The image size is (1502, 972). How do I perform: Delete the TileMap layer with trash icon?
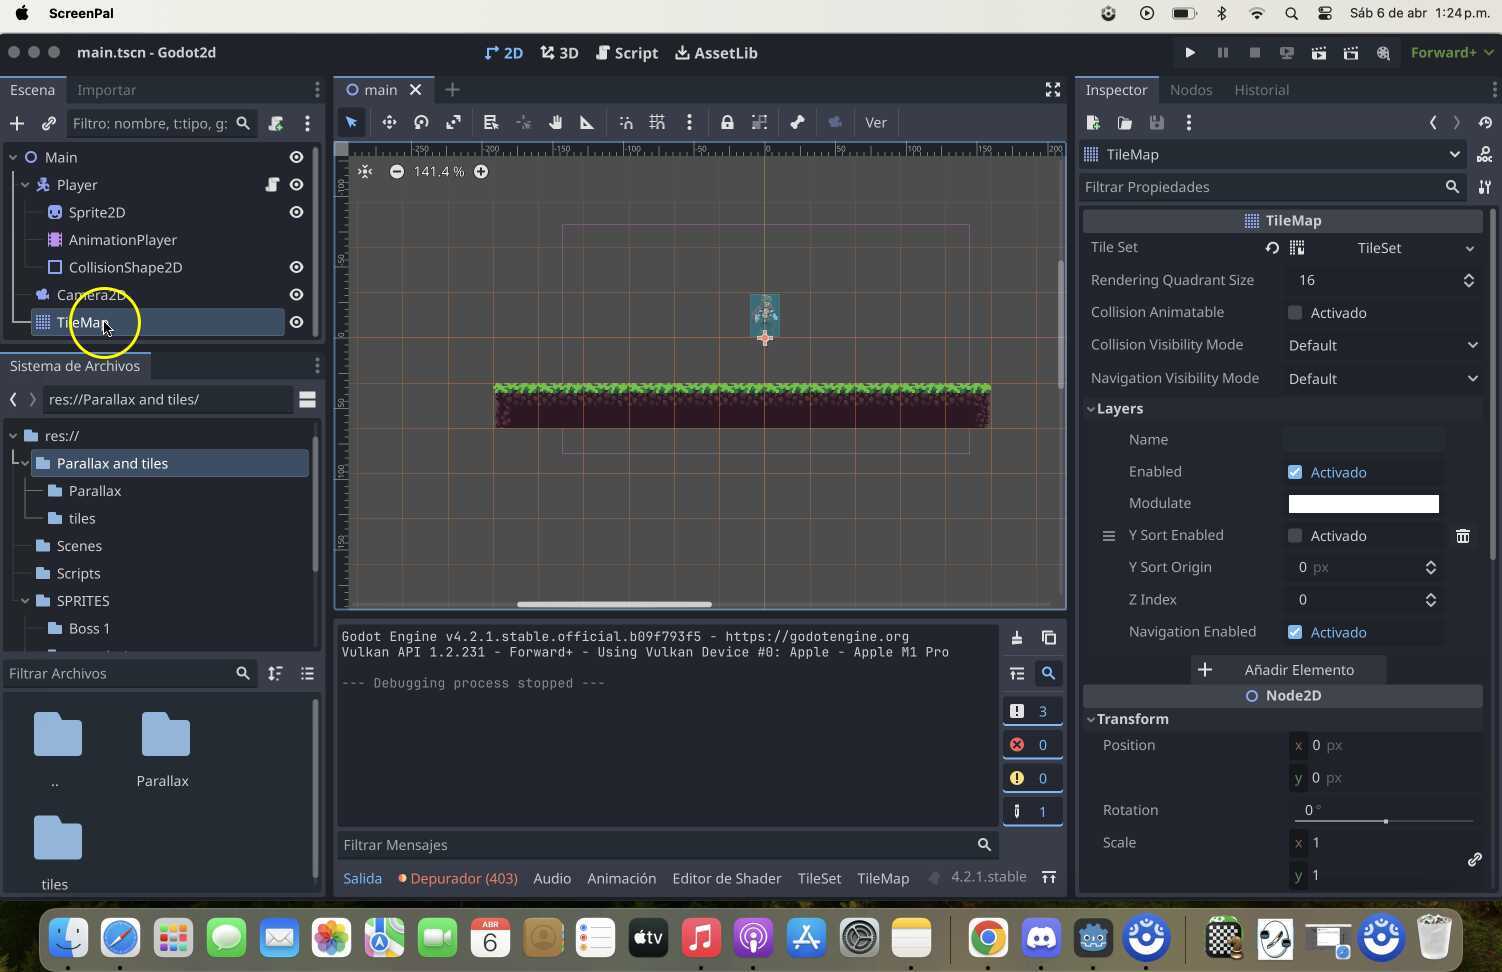coord(1463,536)
